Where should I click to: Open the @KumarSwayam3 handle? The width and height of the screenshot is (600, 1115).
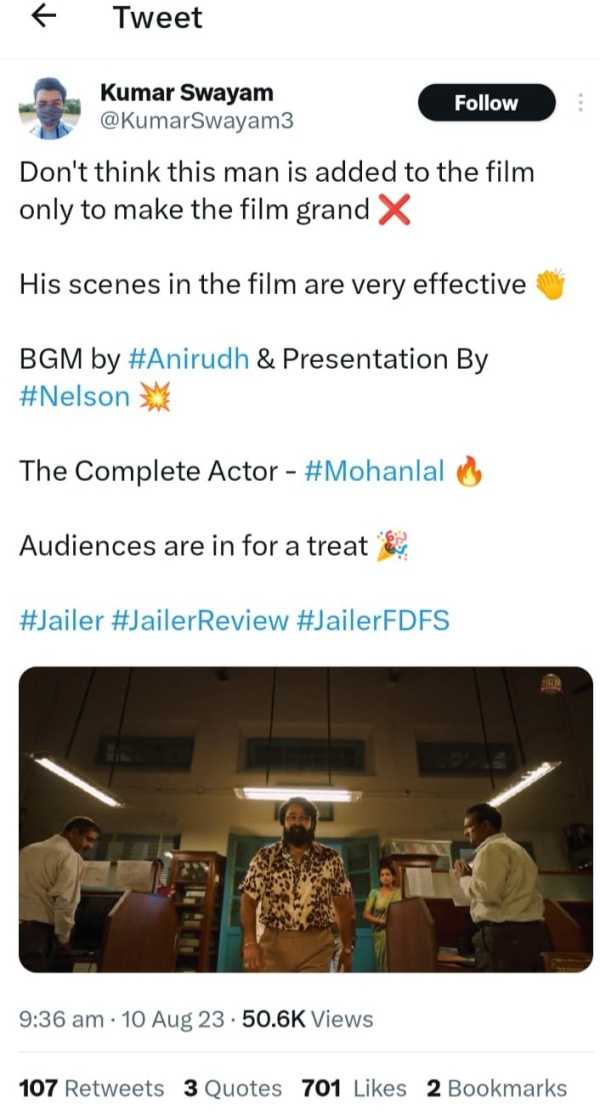pos(197,121)
